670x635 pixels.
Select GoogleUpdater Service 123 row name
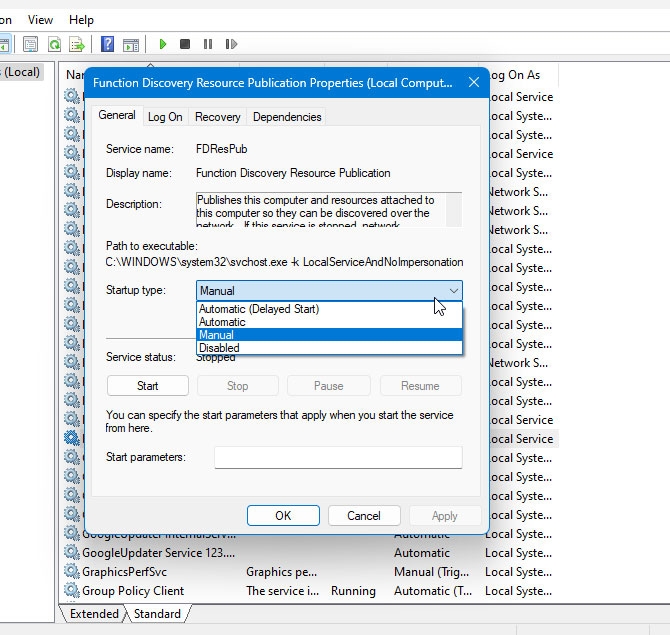[158, 553]
